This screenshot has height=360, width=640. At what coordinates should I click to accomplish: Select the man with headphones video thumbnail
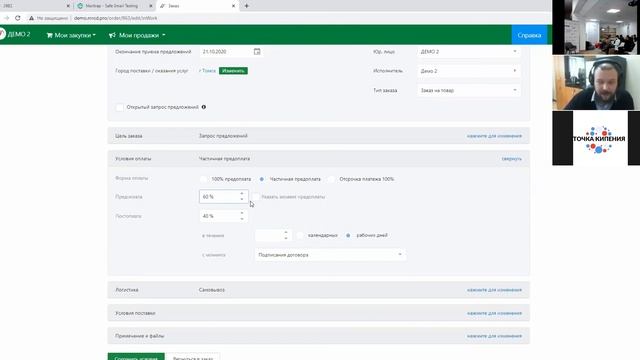click(x=596, y=83)
